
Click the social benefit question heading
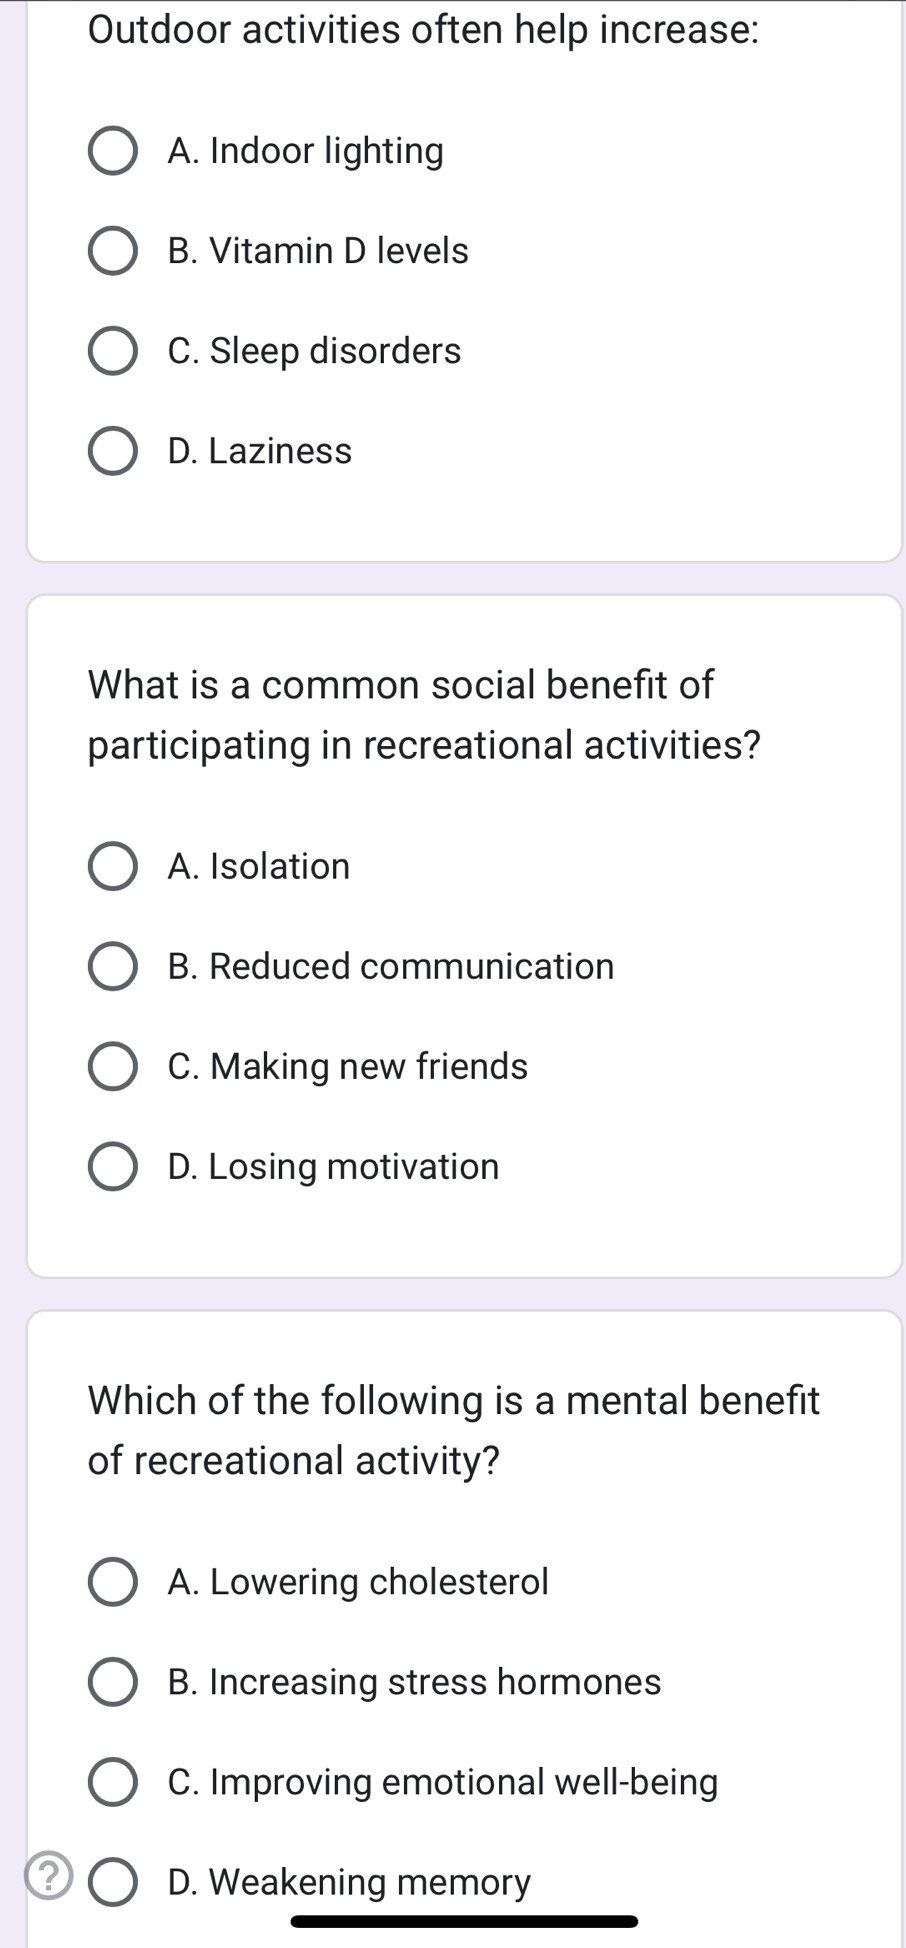[x=425, y=715]
